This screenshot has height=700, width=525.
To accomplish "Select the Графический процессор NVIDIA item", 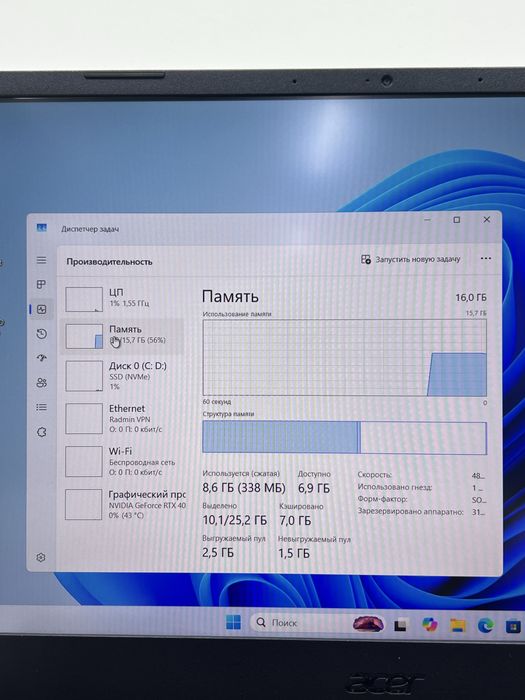I will point(122,504).
